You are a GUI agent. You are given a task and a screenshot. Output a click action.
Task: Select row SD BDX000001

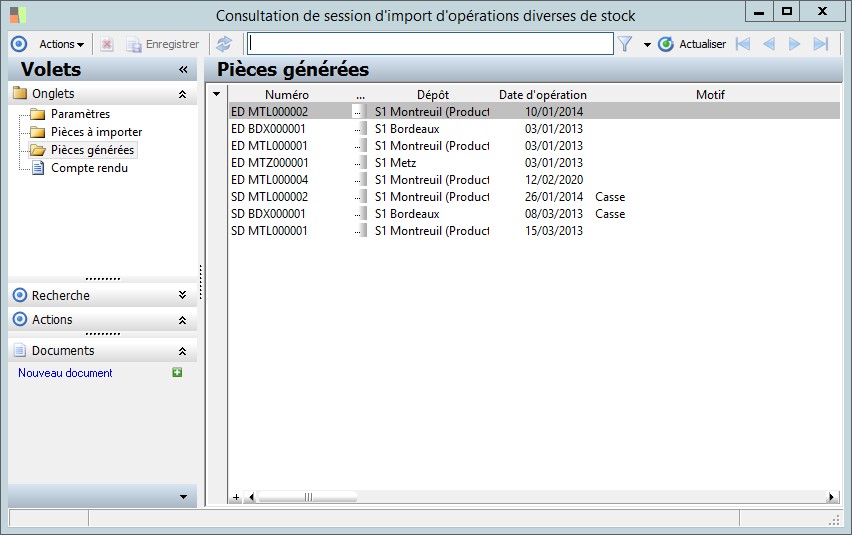click(x=534, y=213)
